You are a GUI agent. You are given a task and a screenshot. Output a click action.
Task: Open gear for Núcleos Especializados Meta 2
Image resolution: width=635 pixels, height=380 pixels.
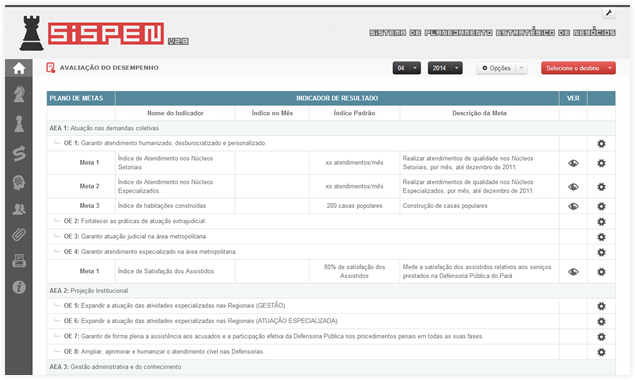[601, 186]
